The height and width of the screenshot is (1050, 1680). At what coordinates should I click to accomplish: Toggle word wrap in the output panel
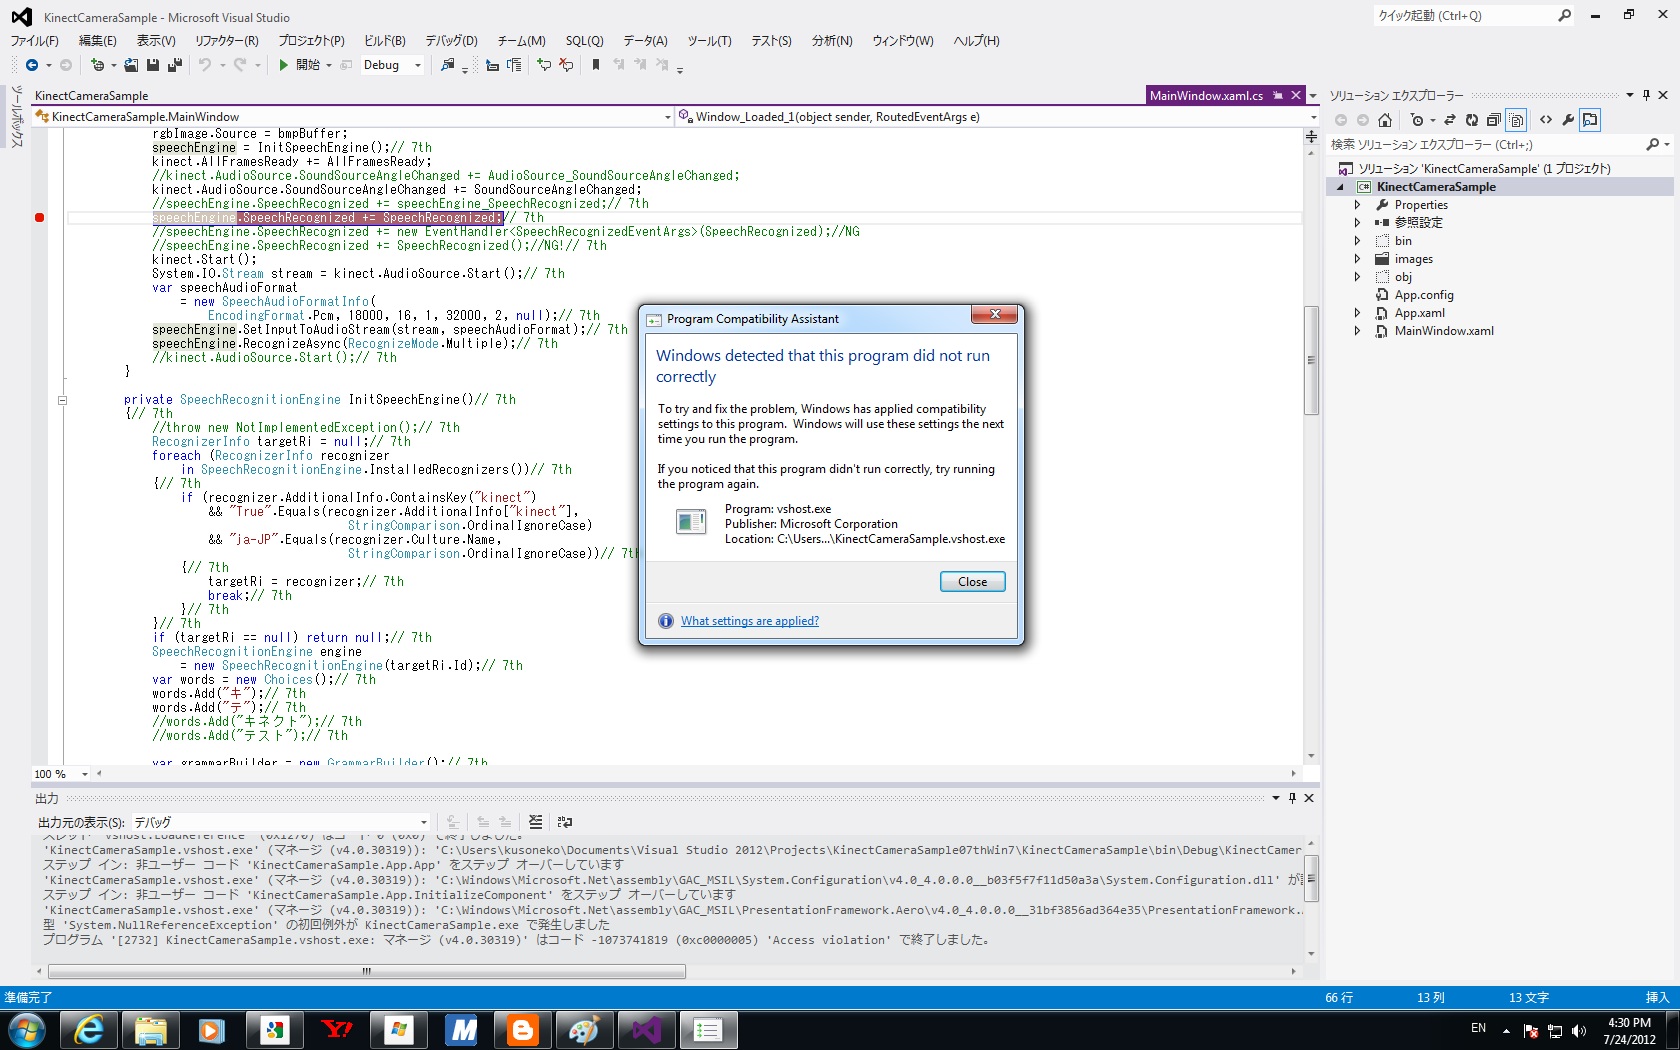pyautogui.click(x=565, y=822)
